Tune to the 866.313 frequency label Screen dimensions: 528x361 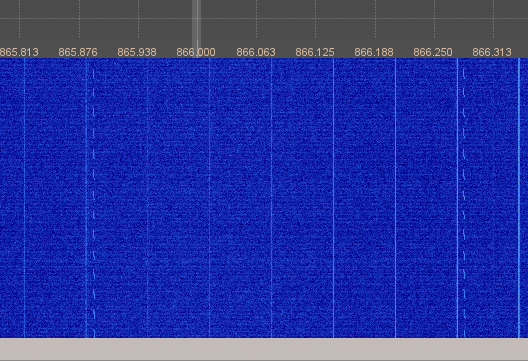(492, 52)
